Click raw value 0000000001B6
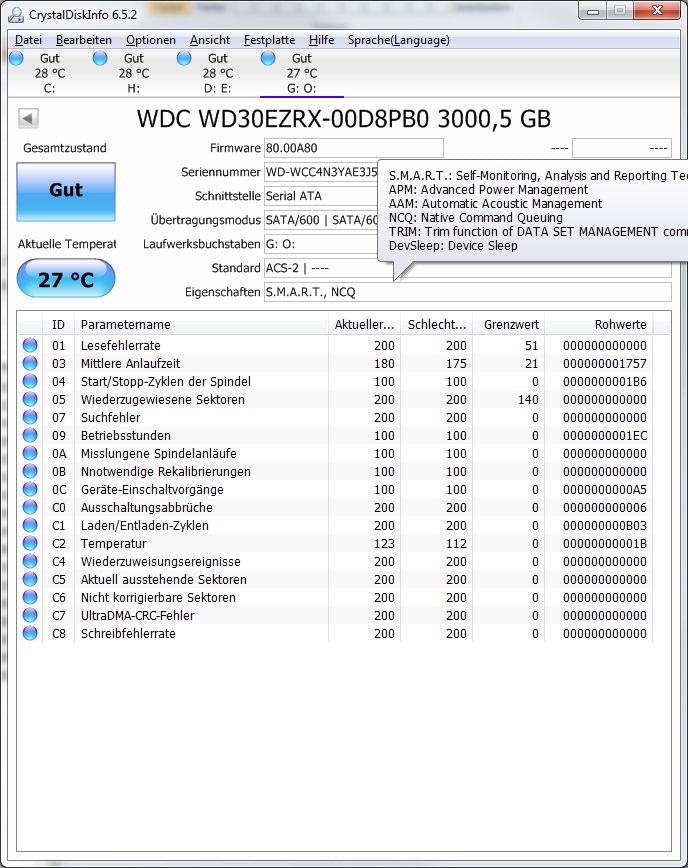 coord(605,381)
